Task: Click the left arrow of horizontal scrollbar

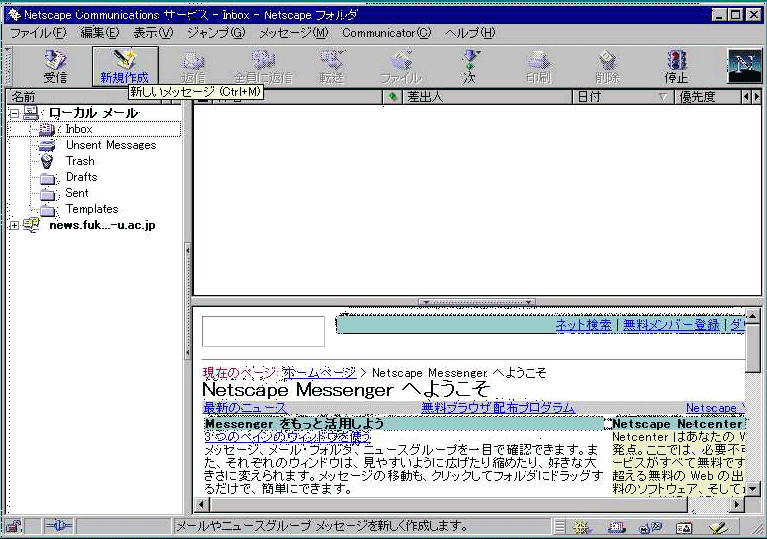Action: 201,504
